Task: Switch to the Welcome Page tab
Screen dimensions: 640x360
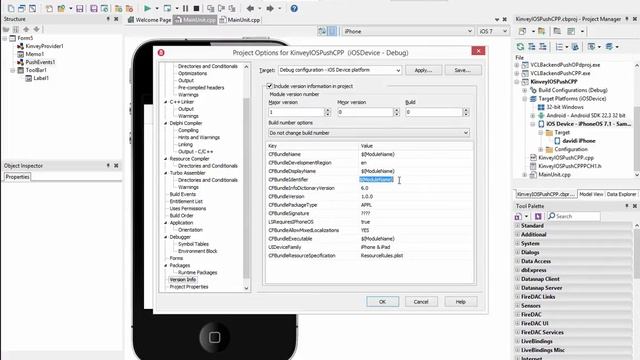Action: point(149,20)
